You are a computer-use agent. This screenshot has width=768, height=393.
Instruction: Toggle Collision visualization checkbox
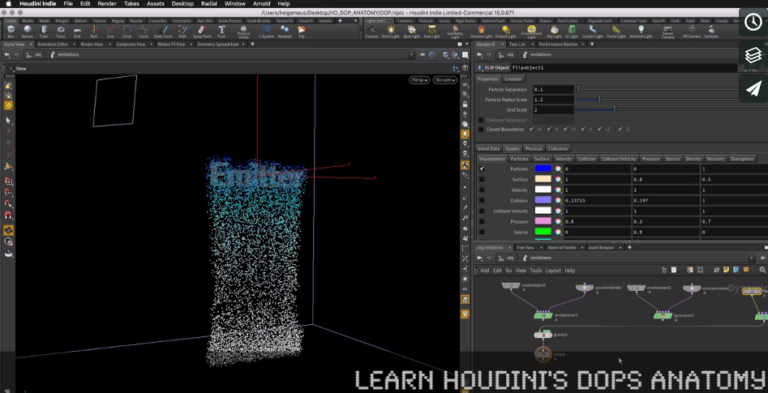[482, 200]
